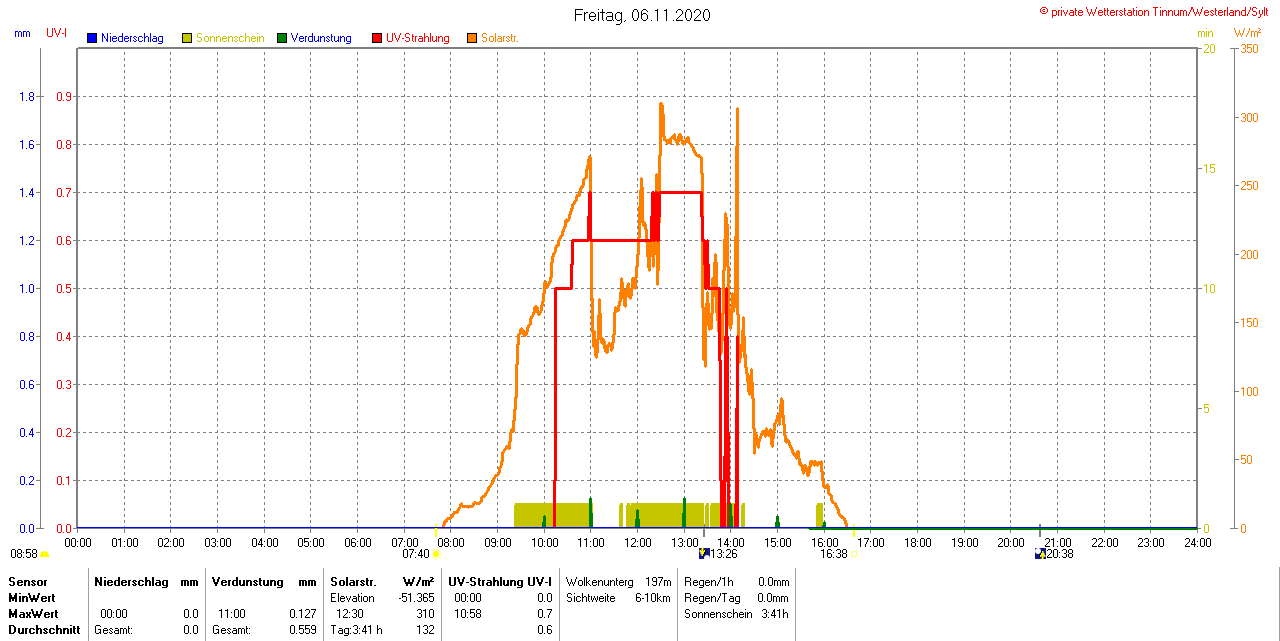Click the sunset time 16:38
1280x641 pixels.
click(x=834, y=554)
